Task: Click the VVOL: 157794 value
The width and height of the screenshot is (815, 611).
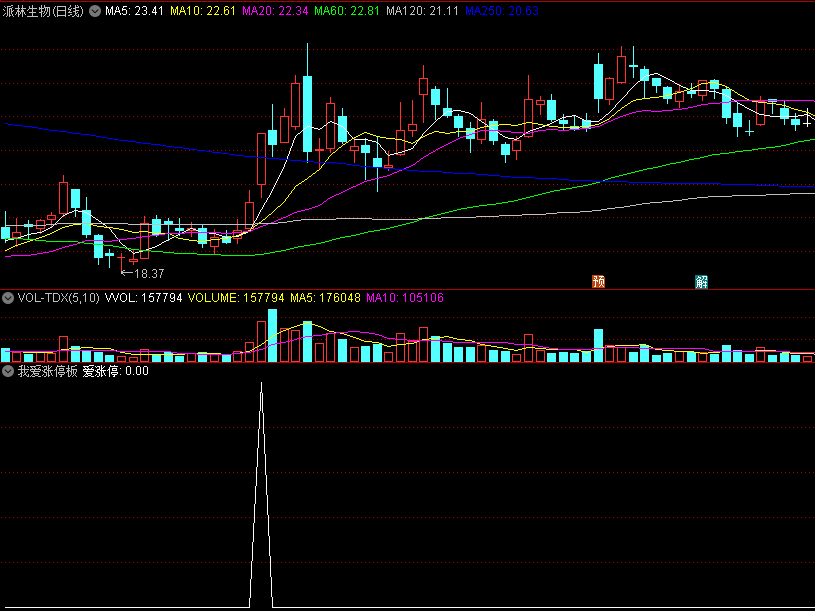Action: pyautogui.click(x=143, y=298)
